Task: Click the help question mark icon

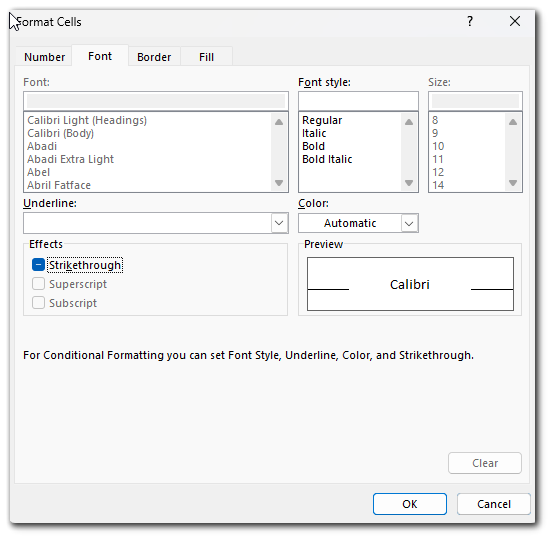Action: click(x=470, y=21)
